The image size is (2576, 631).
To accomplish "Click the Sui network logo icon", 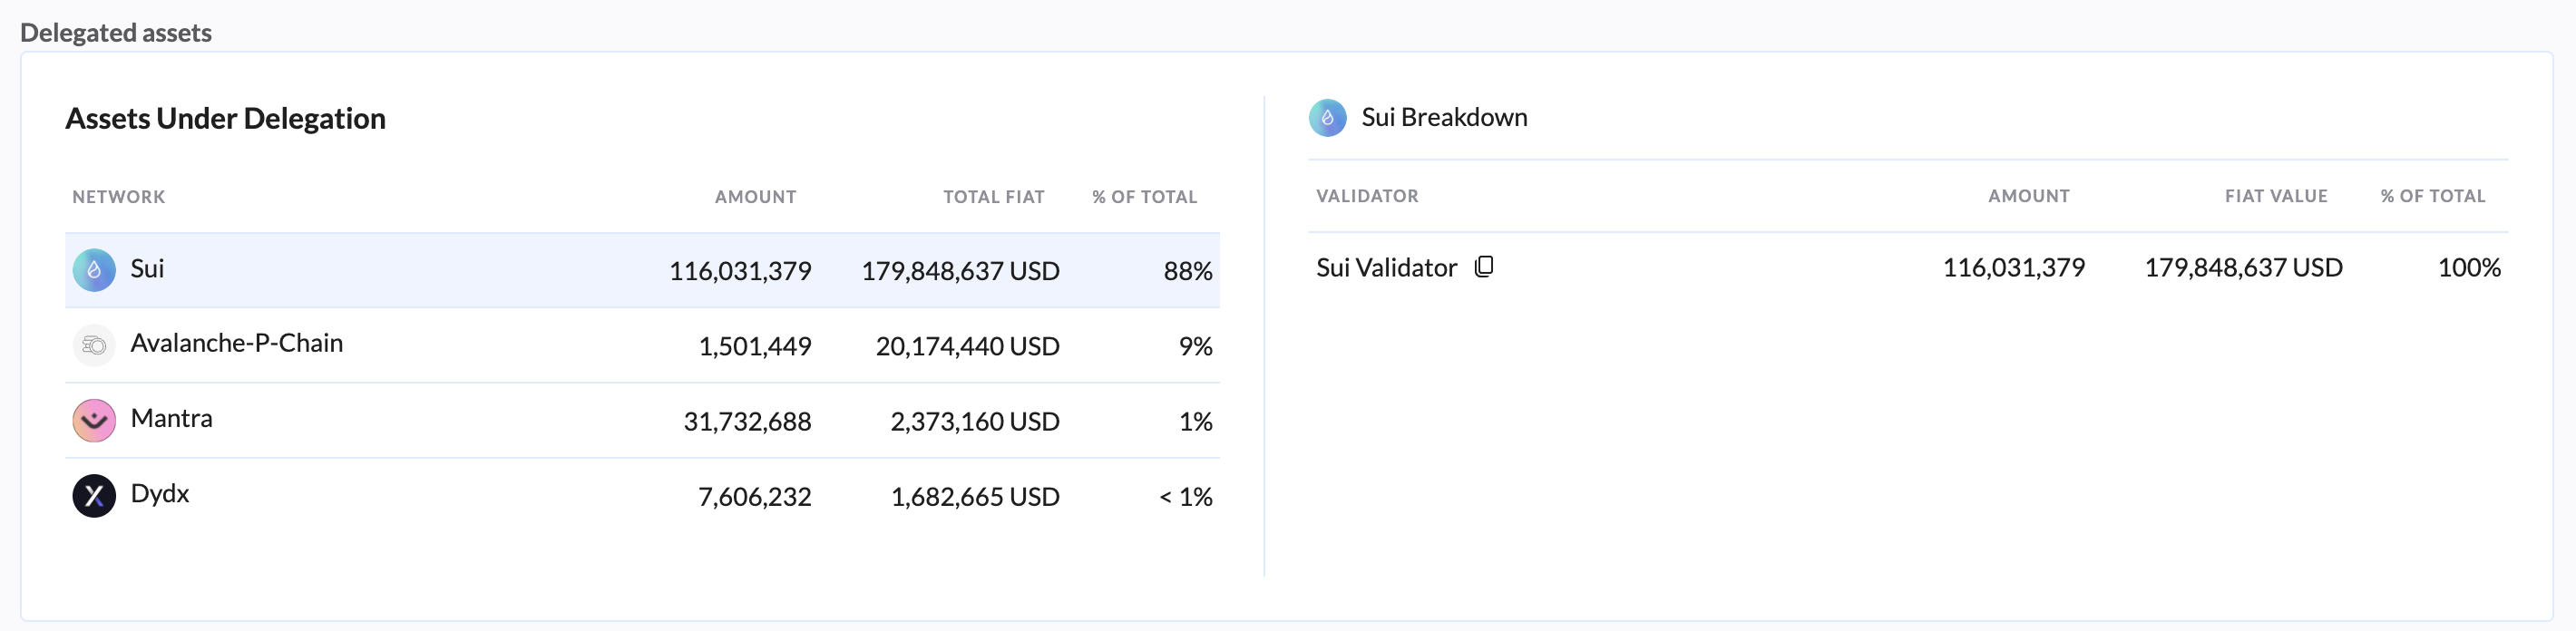I will [94, 270].
